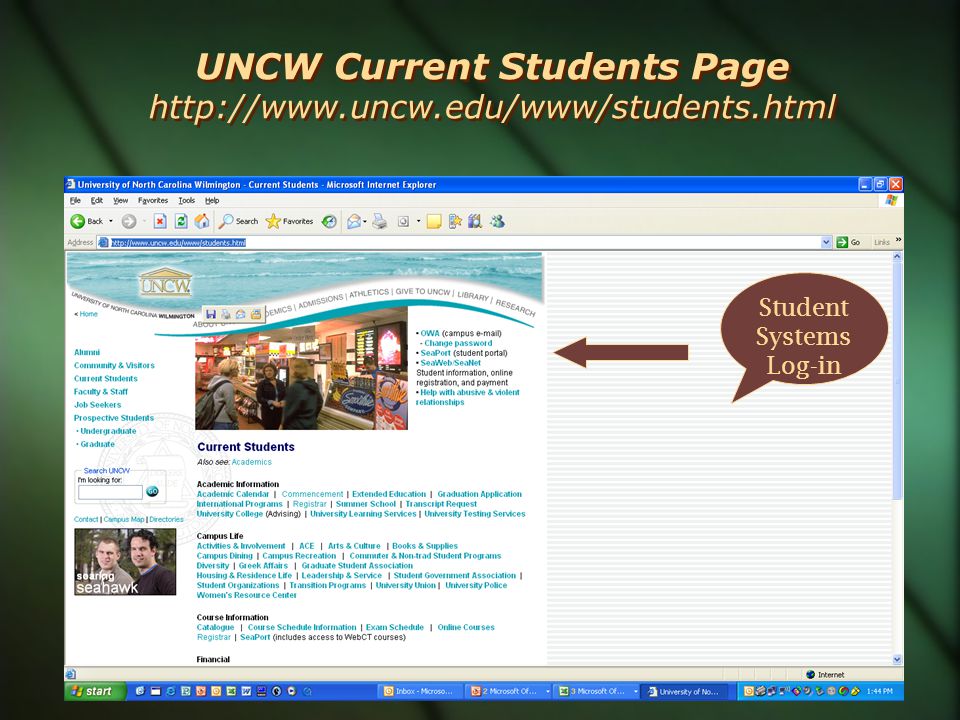Open the Edit menu

click(x=97, y=200)
